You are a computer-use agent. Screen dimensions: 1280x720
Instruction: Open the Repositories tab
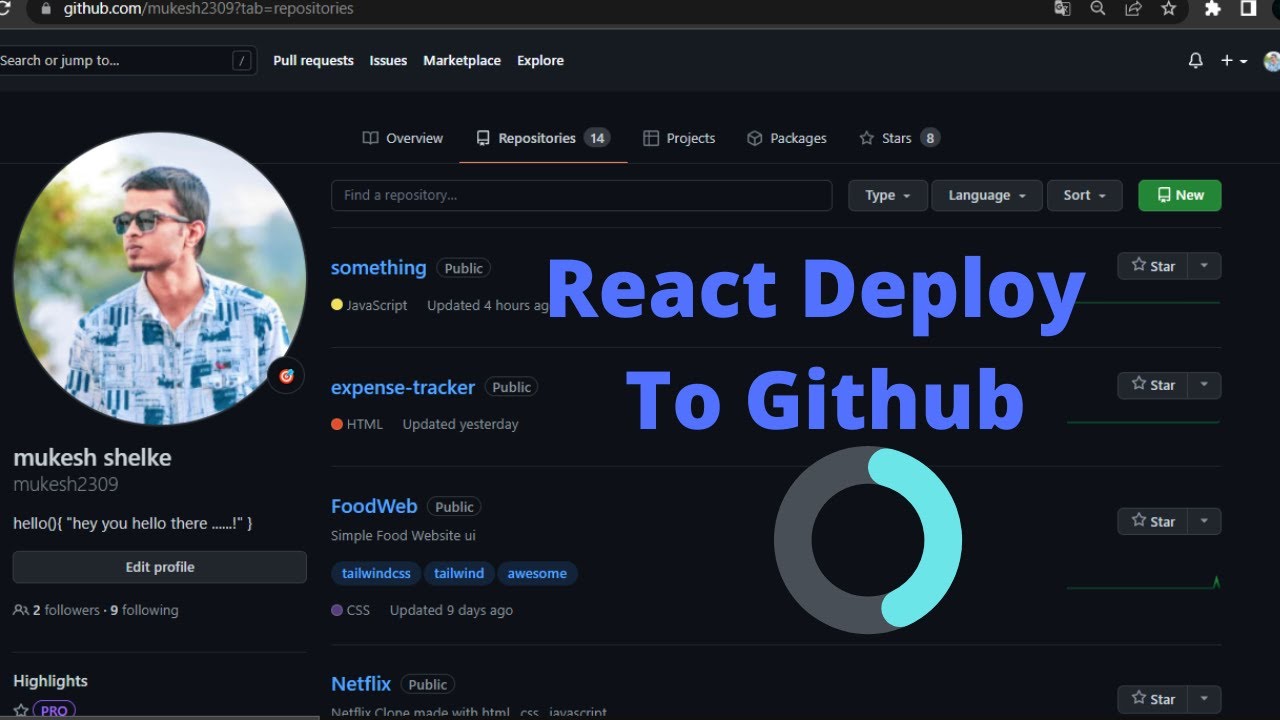[543, 138]
